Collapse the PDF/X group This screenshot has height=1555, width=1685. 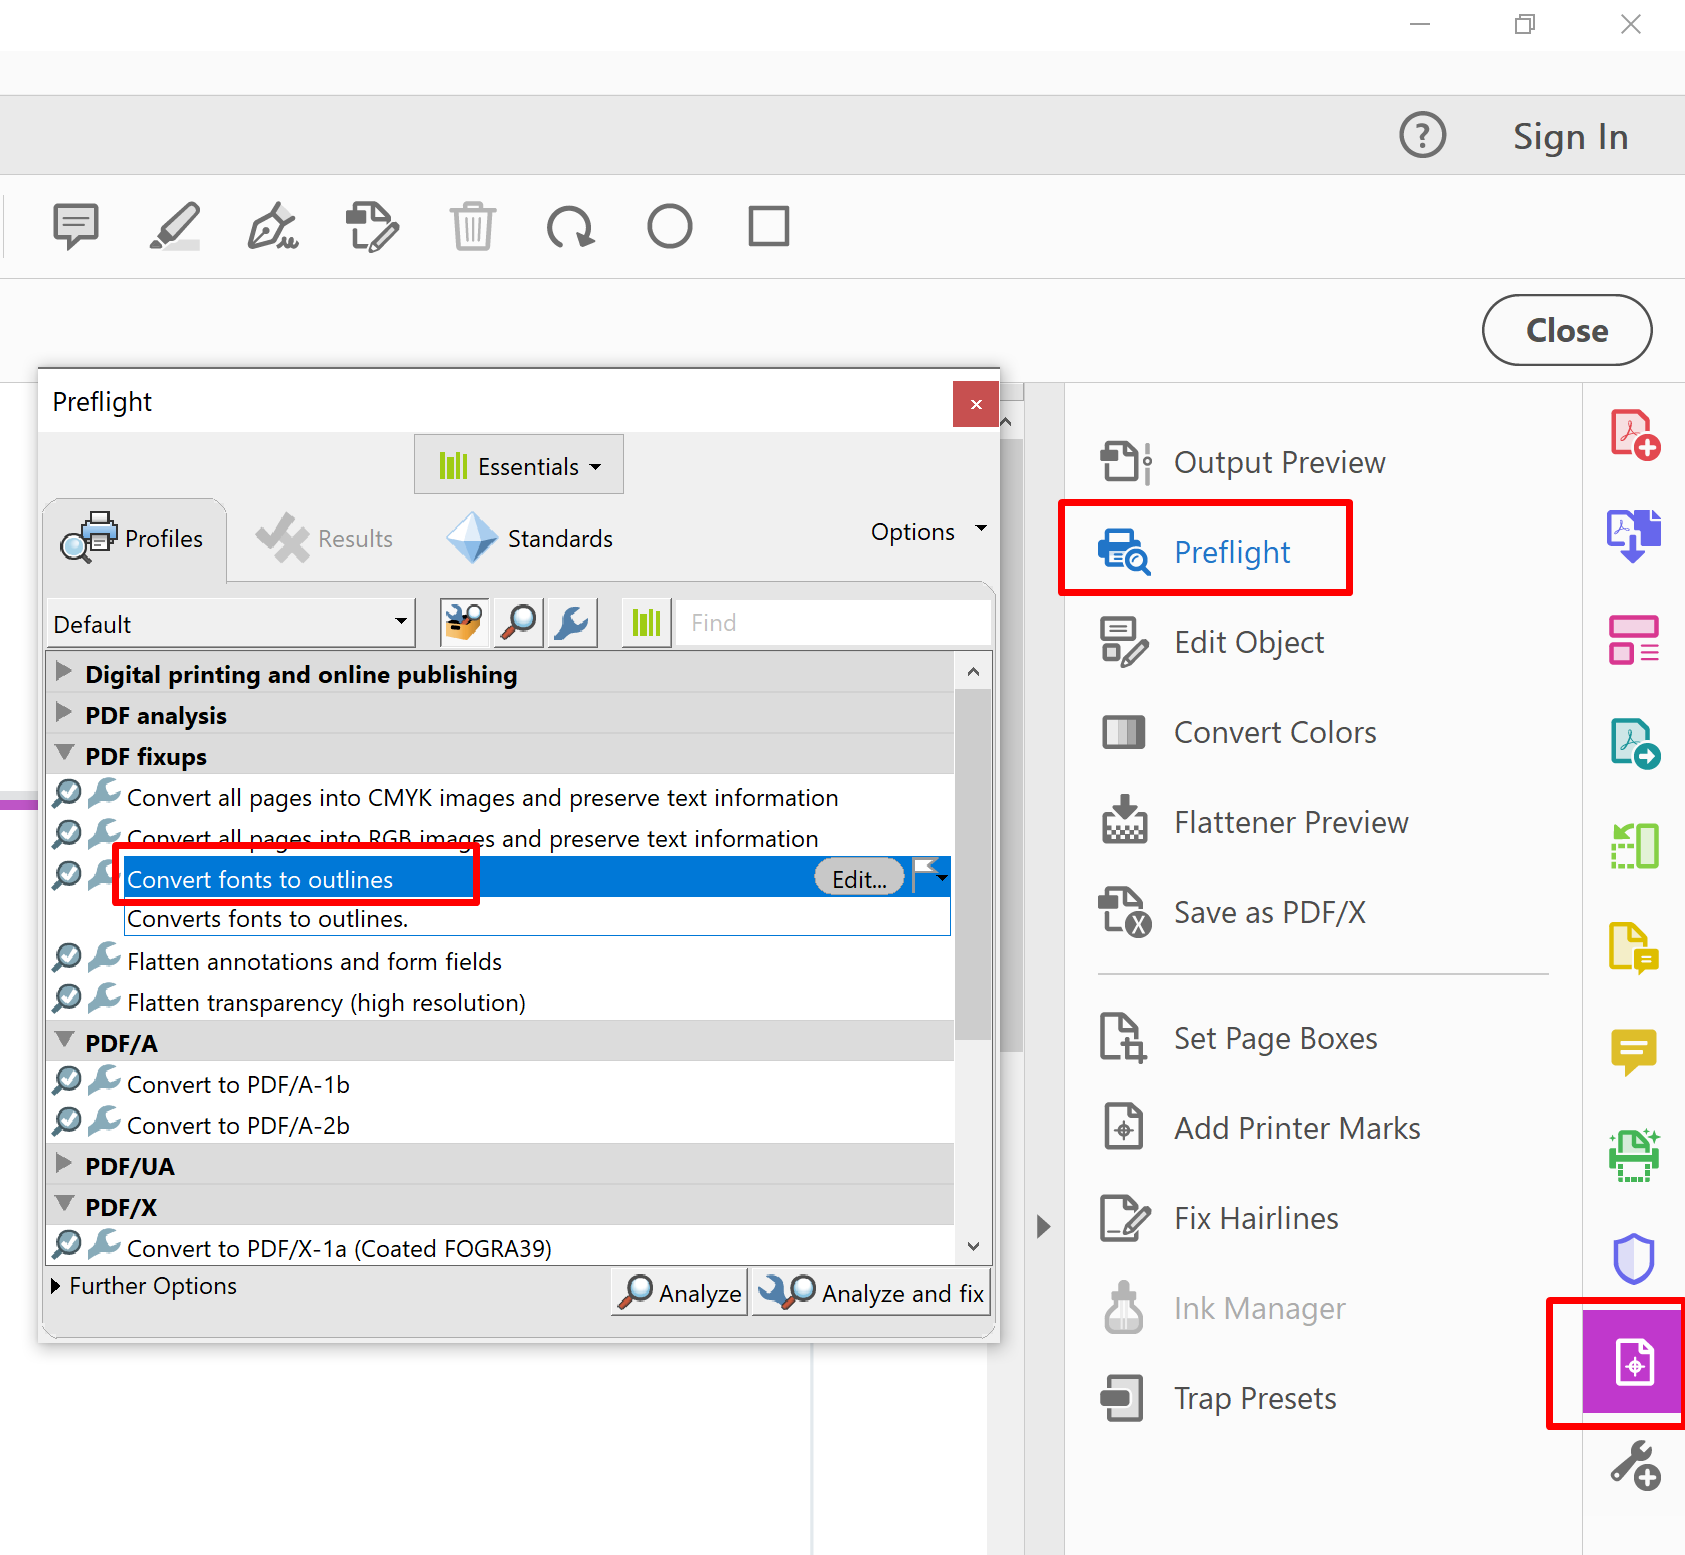click(x=64, y=1204)
